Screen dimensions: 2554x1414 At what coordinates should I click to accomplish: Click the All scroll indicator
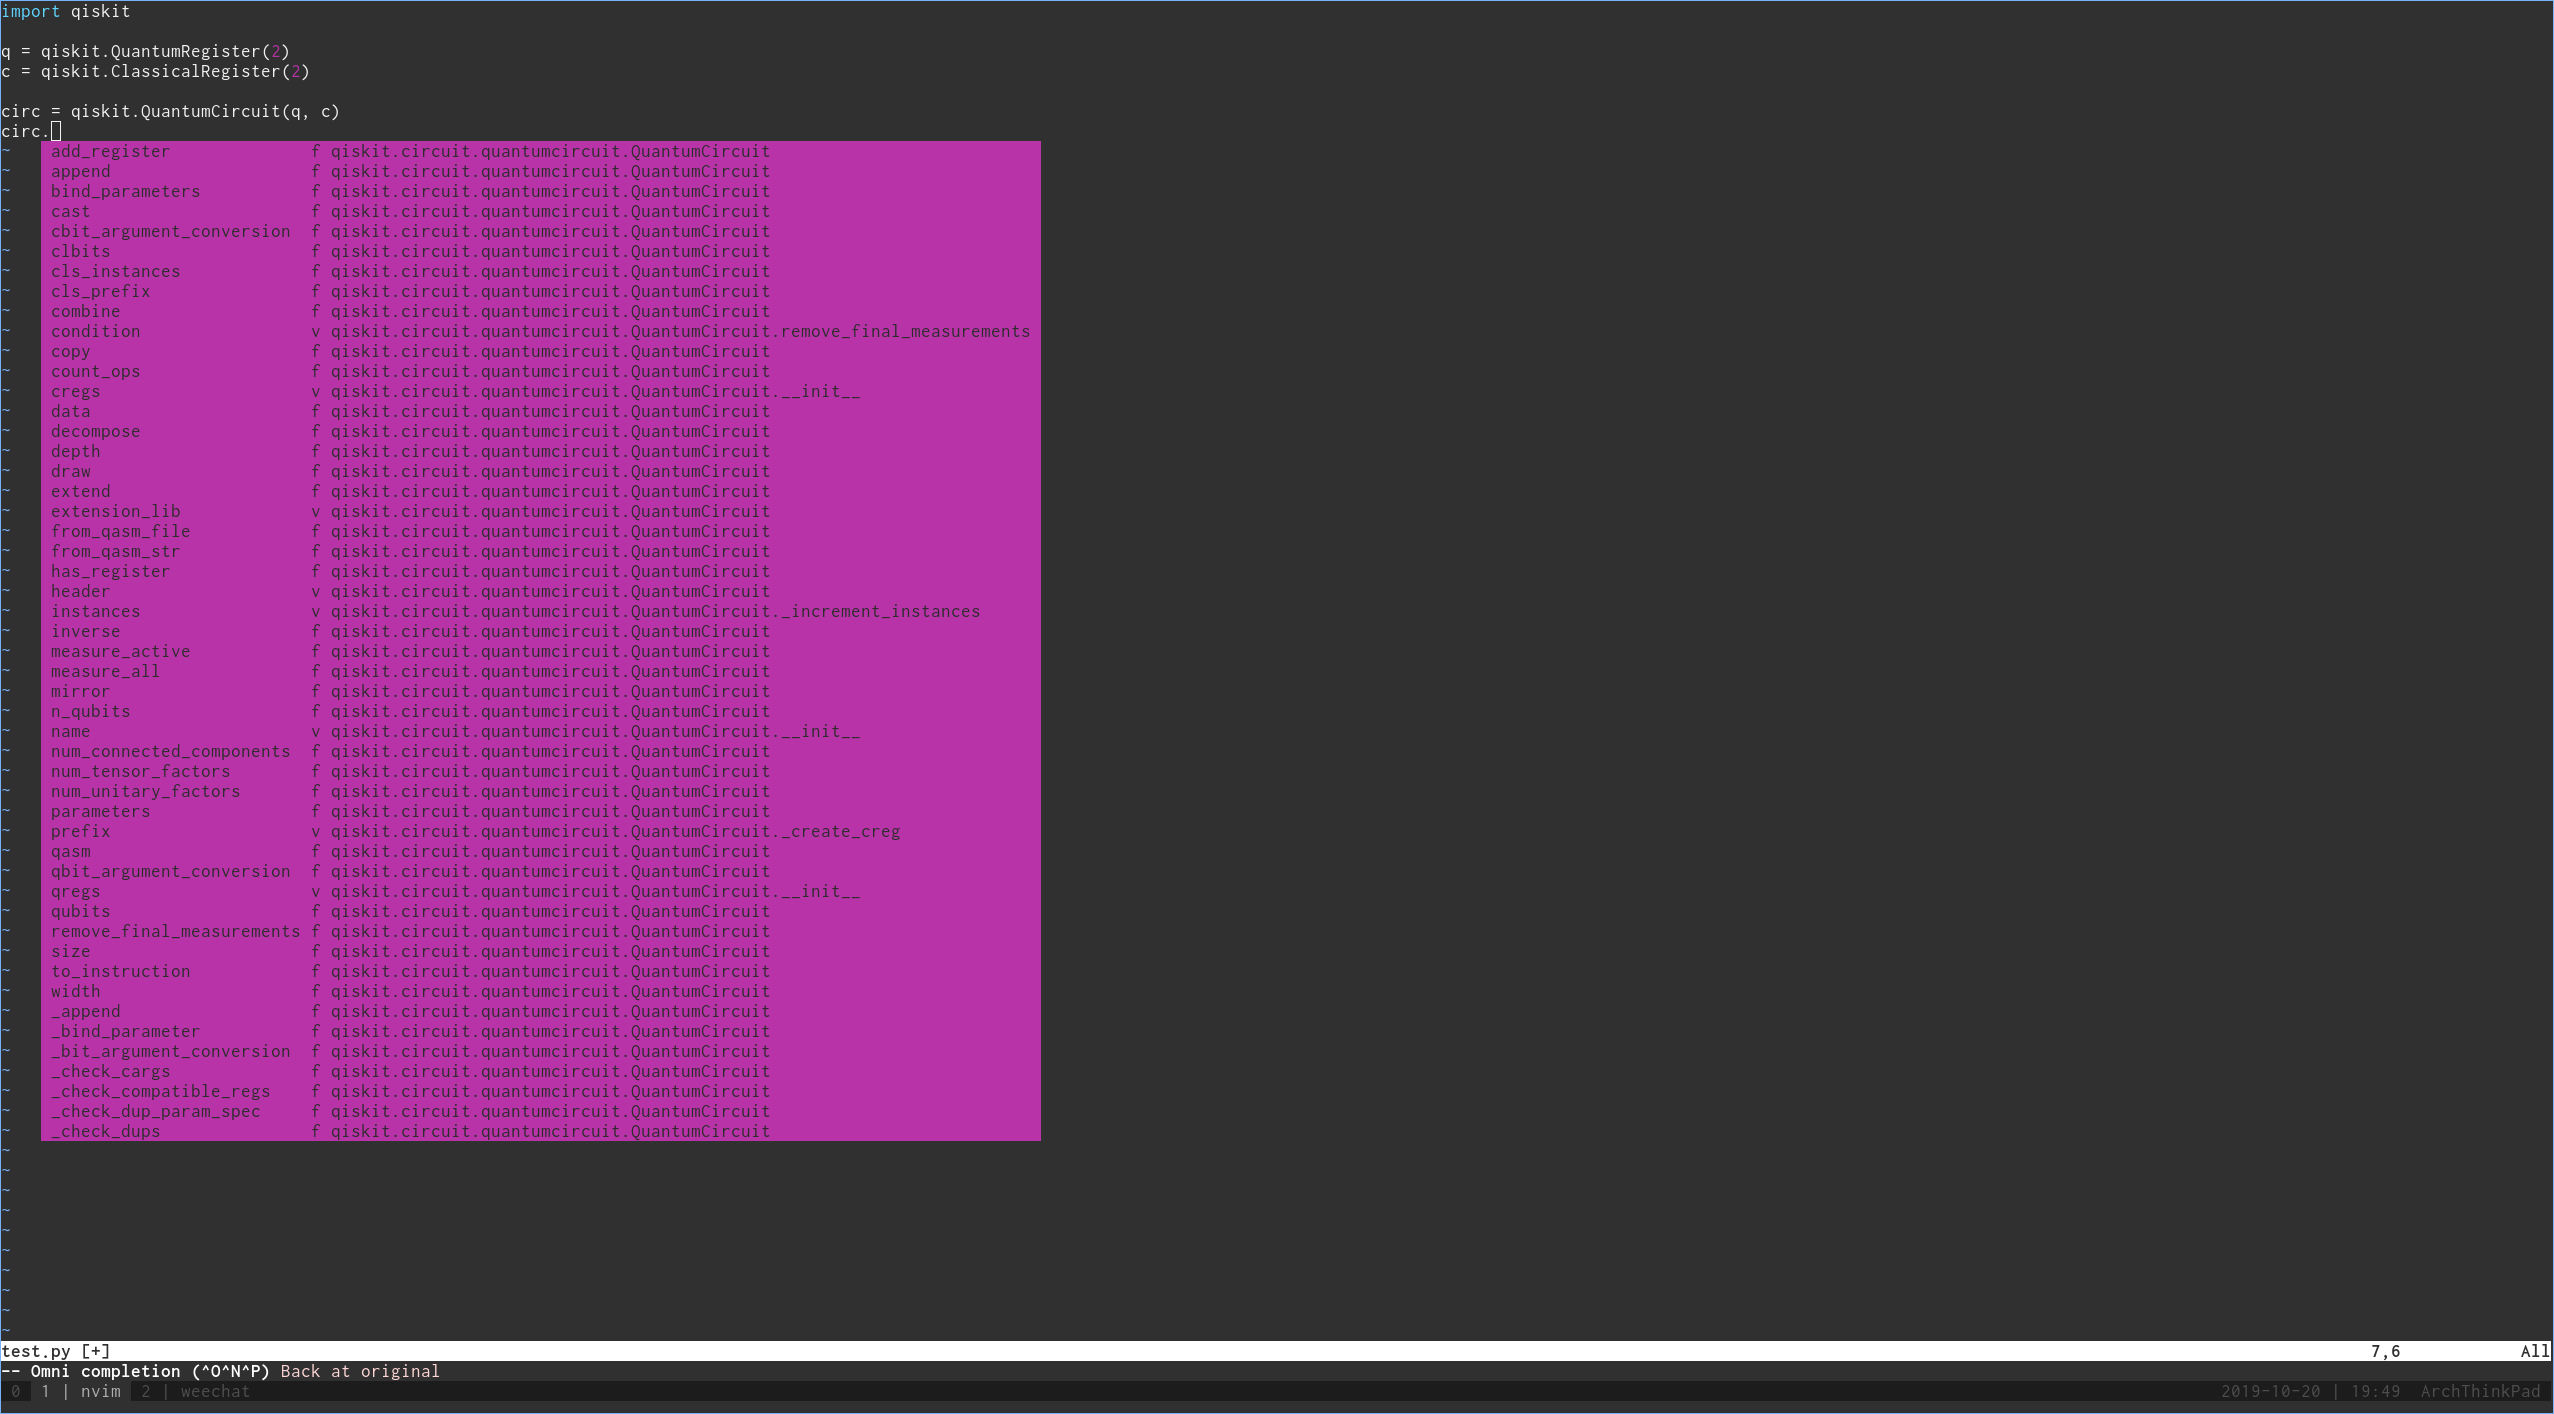point(2534,1350)
